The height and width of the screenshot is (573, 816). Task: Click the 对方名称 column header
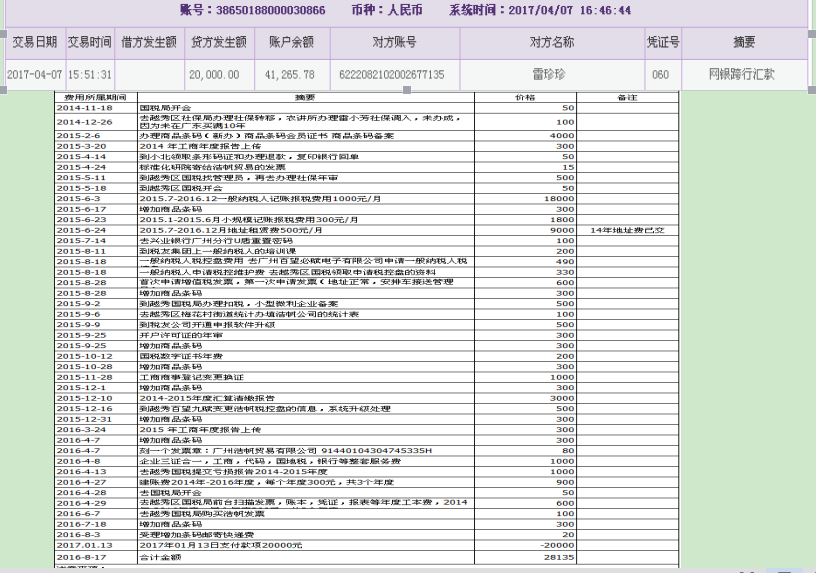tap(552, 42)
